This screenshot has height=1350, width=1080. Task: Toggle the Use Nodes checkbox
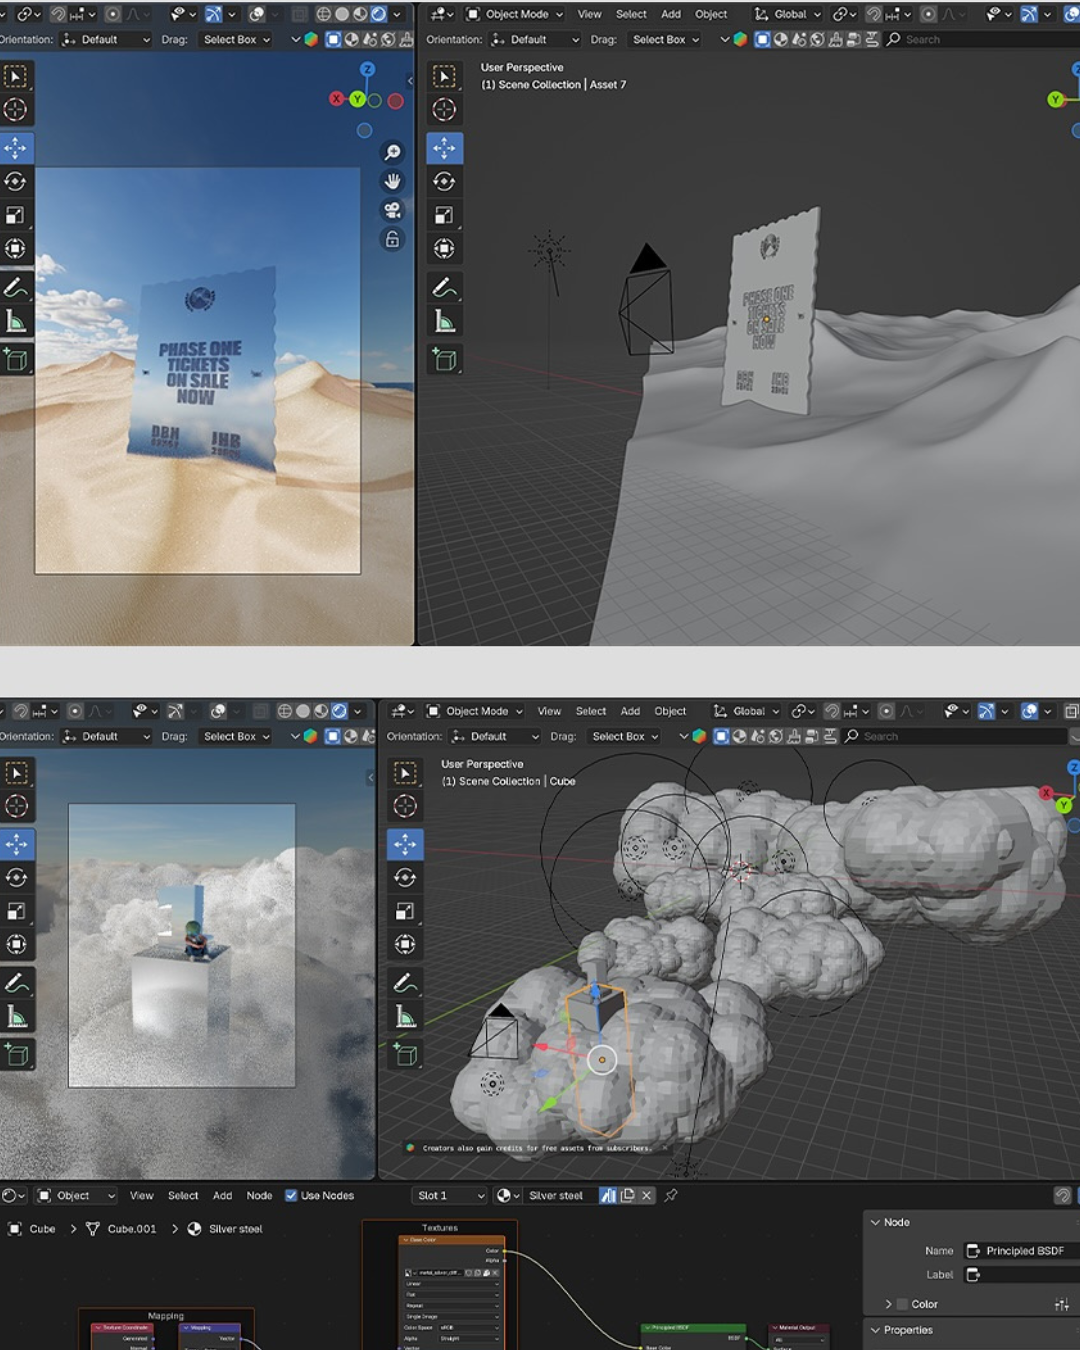tap(291, 1195)
